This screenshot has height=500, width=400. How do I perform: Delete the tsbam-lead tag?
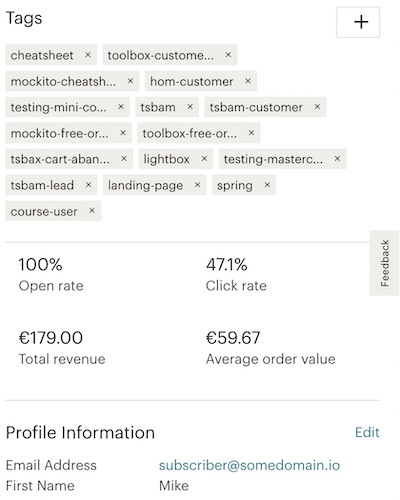click(88, 185)
